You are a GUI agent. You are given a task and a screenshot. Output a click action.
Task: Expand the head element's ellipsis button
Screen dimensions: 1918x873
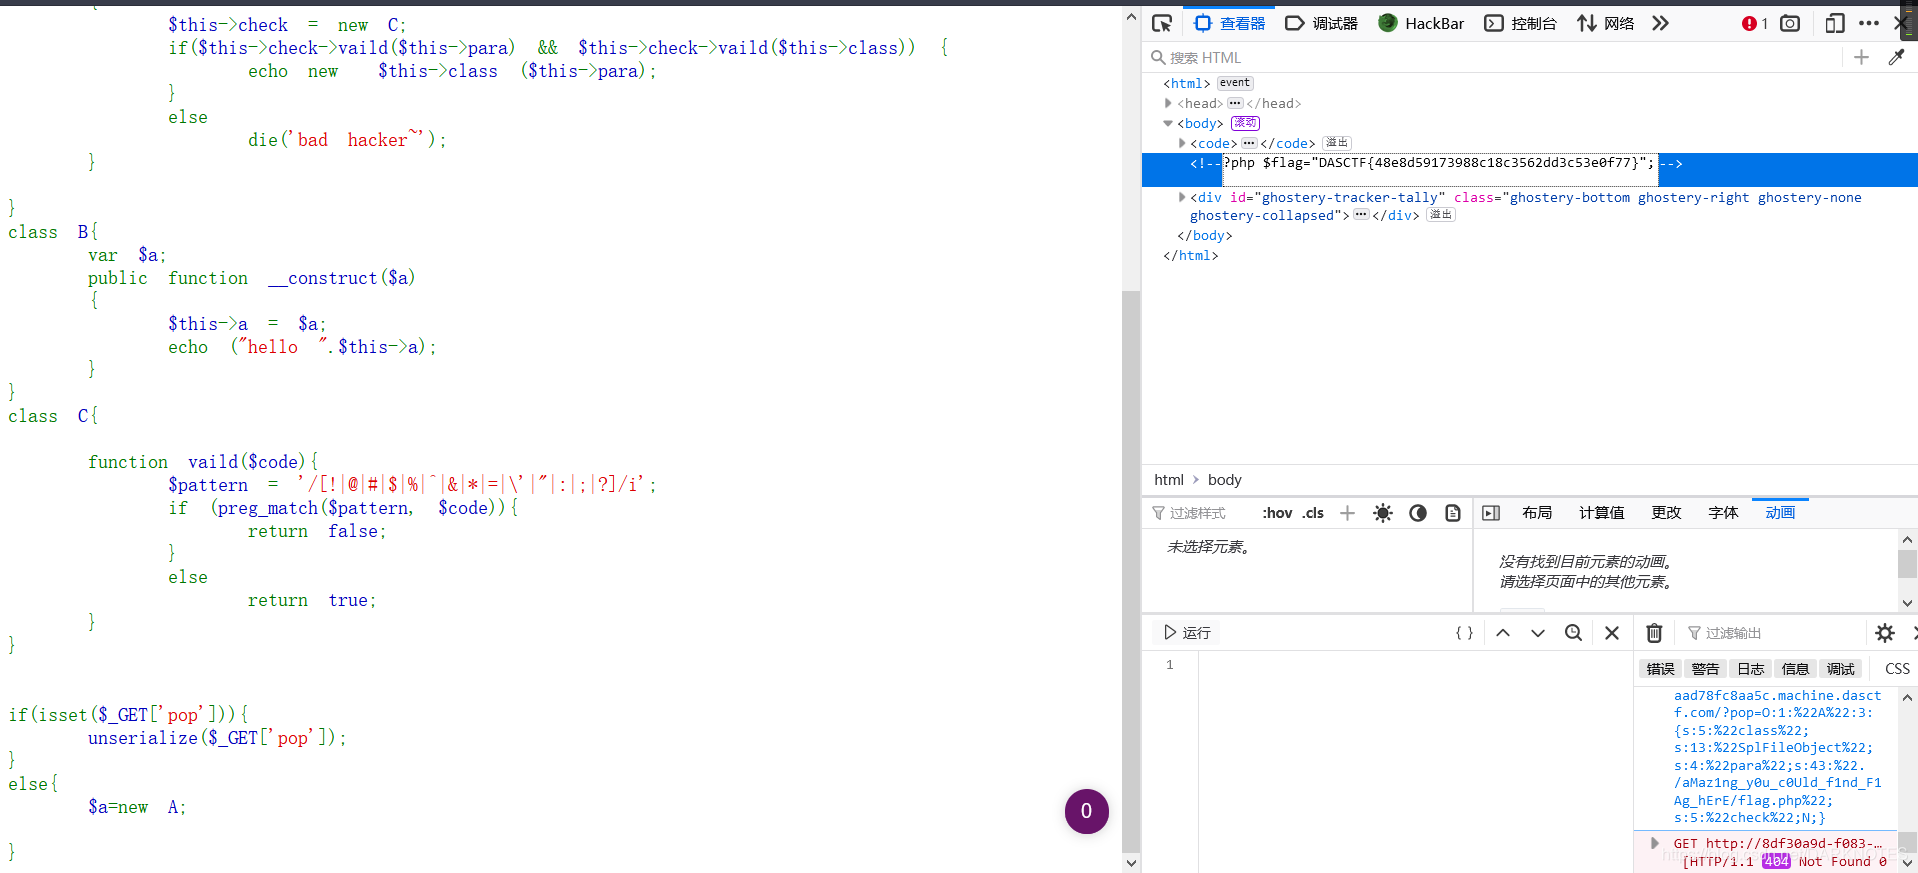click(x=1235, y=103)
